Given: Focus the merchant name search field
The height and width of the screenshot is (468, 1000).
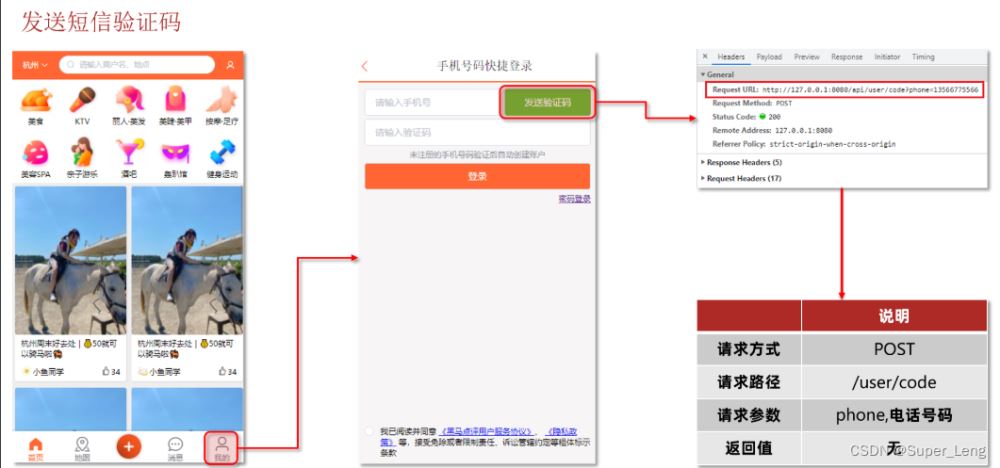Looking at the screenshot, I should coord(136,65).
